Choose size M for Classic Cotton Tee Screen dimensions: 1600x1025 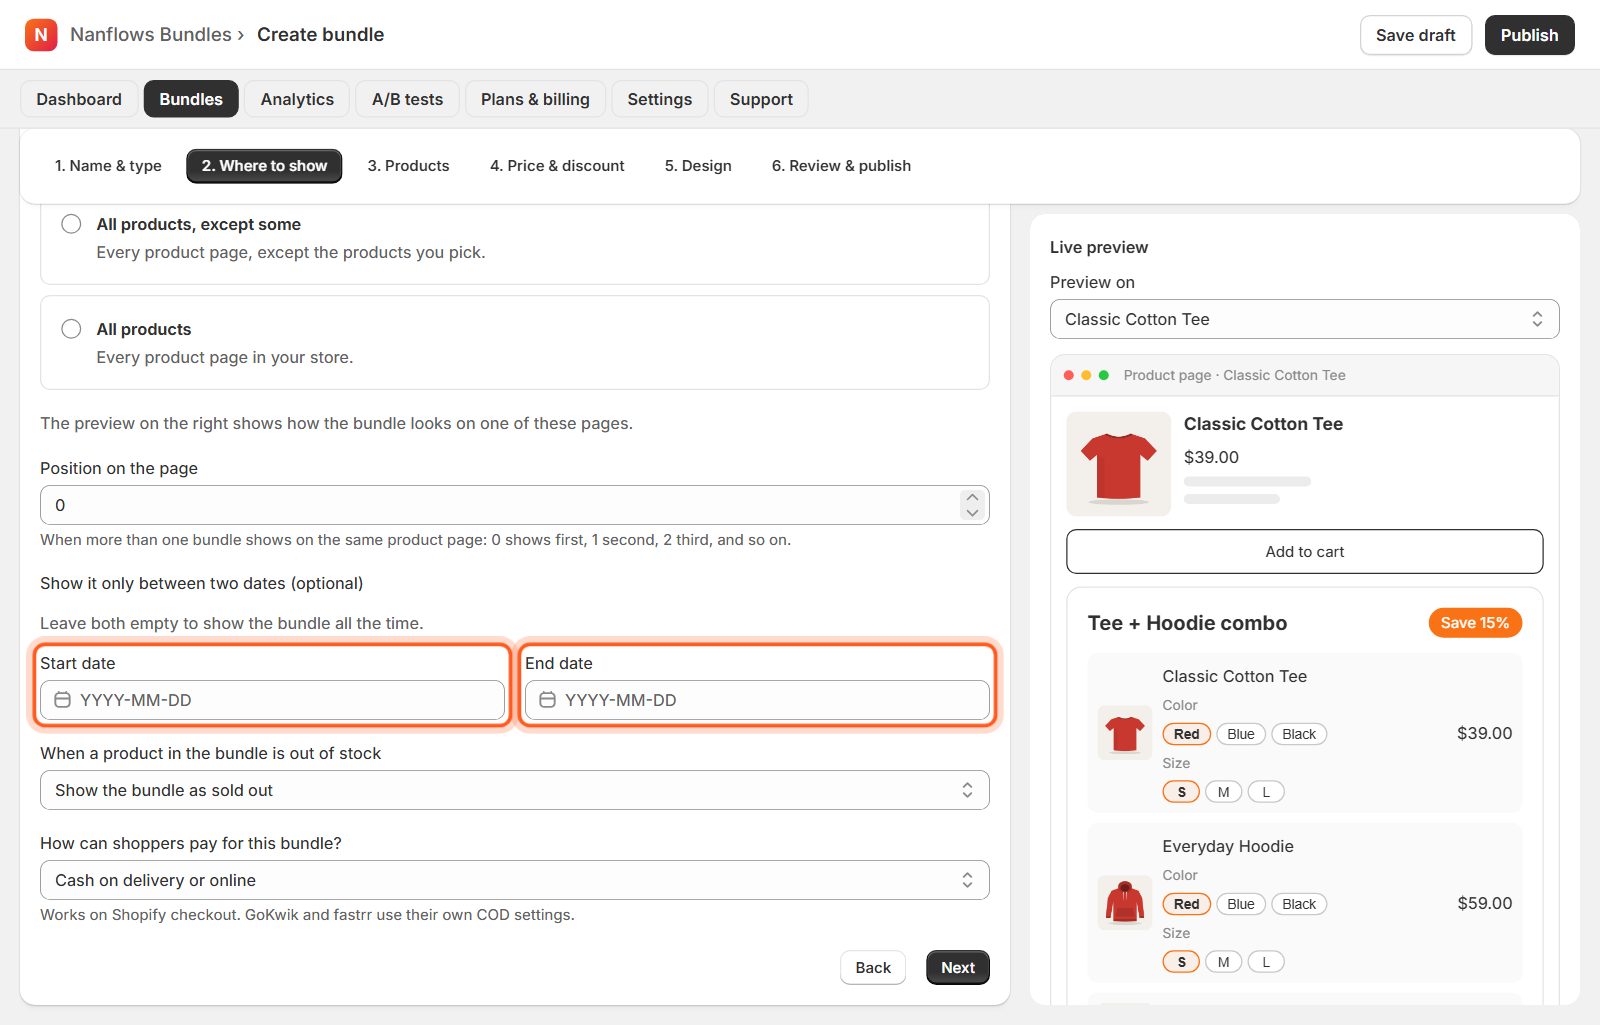pyautogui.click(x=1223, y=792)
